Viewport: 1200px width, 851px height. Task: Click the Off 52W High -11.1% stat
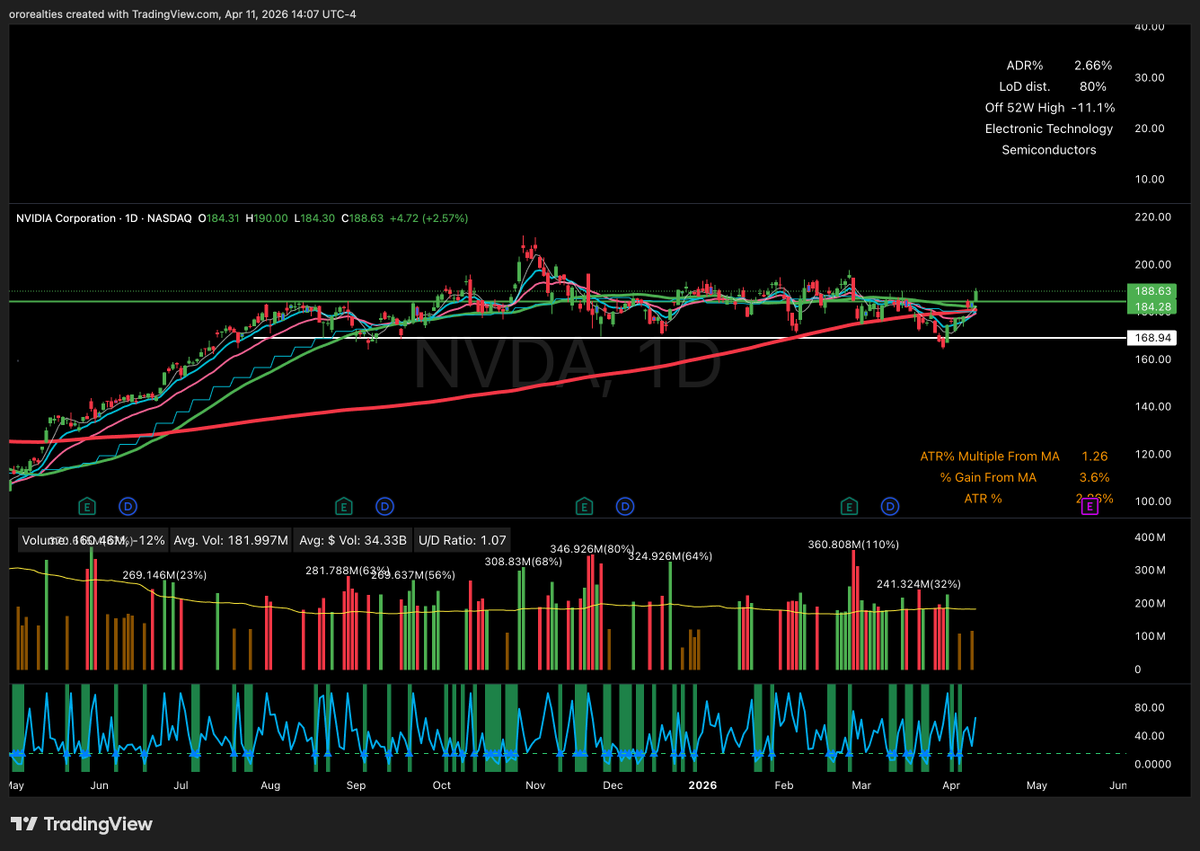1050,107
